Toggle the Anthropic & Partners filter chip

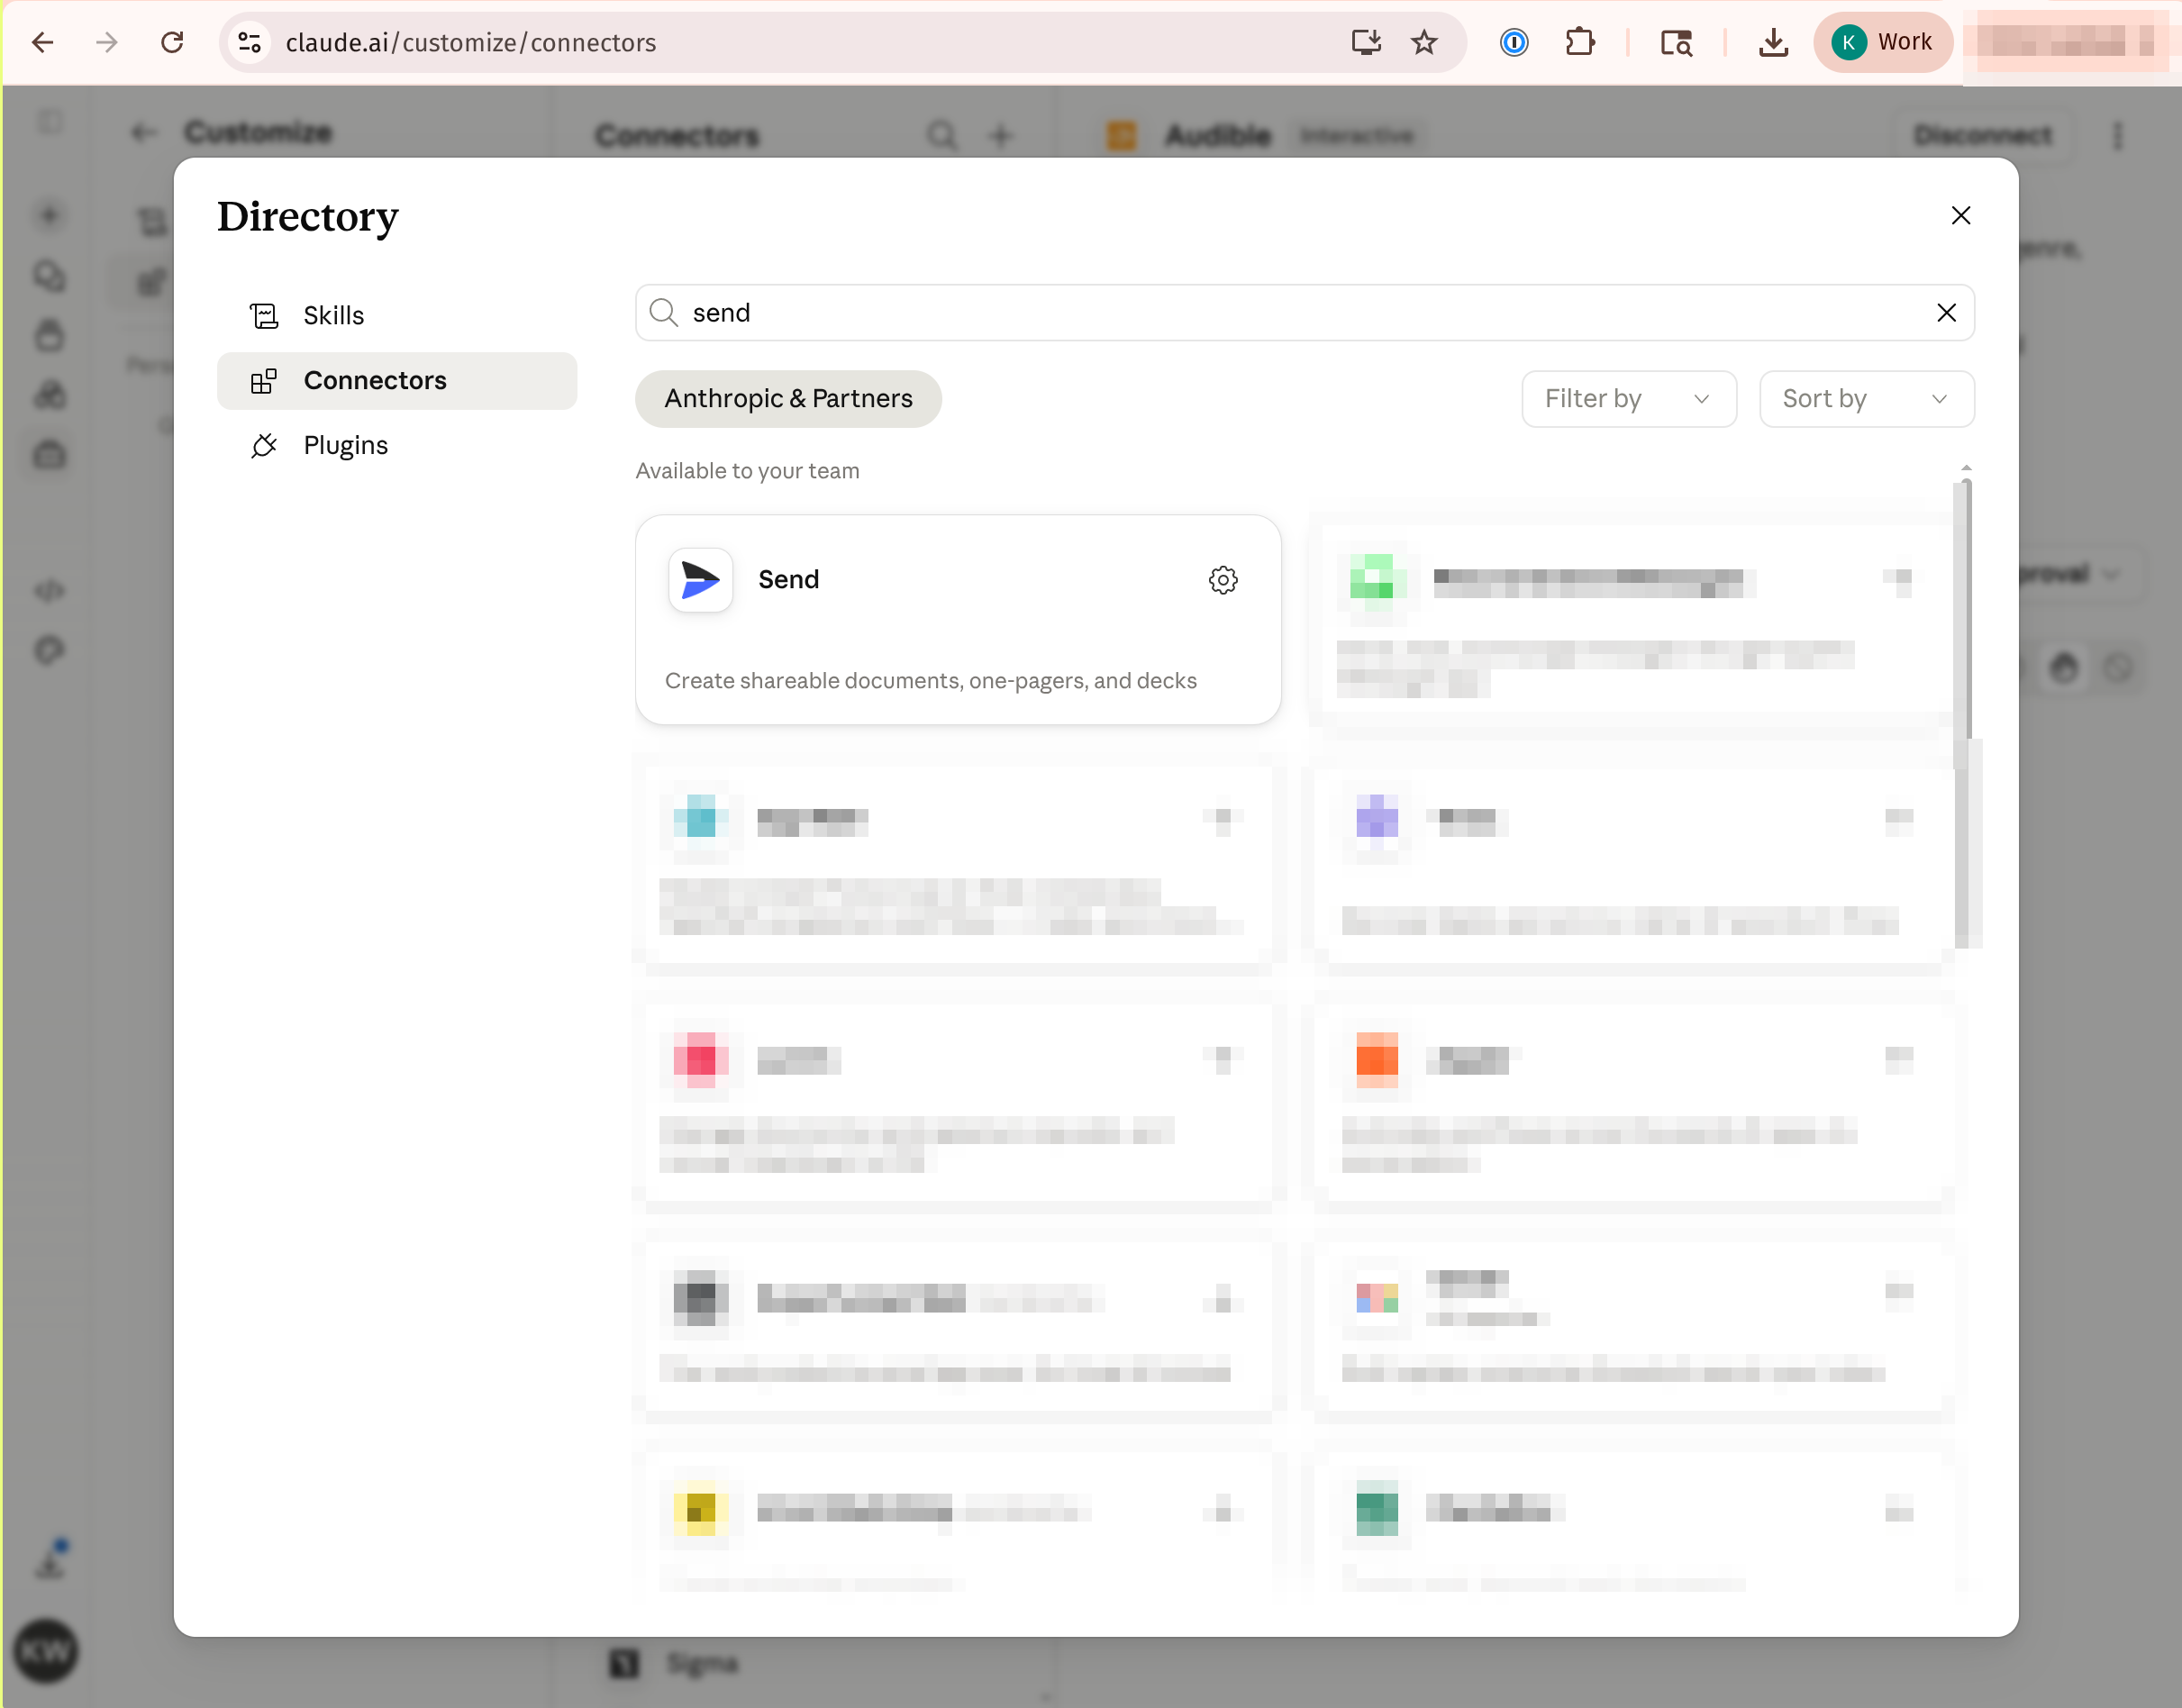pos(788,399)
